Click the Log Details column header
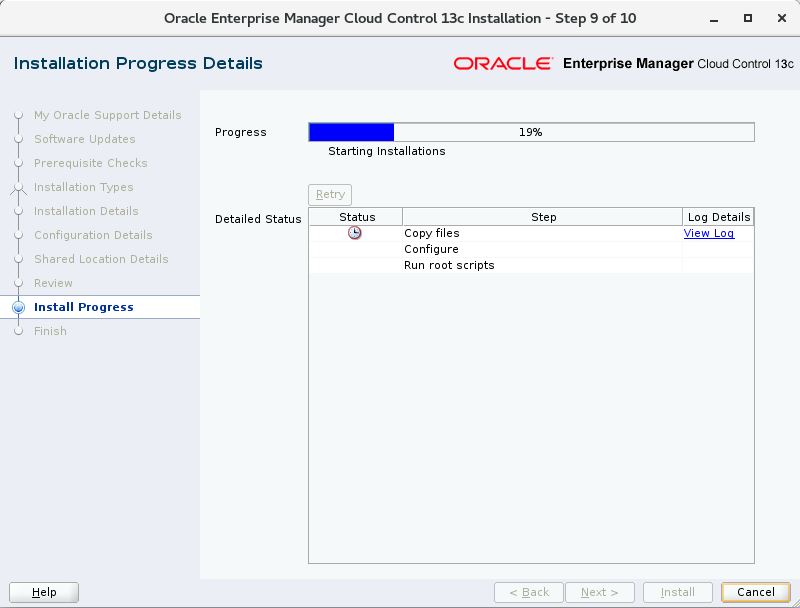 718,217
